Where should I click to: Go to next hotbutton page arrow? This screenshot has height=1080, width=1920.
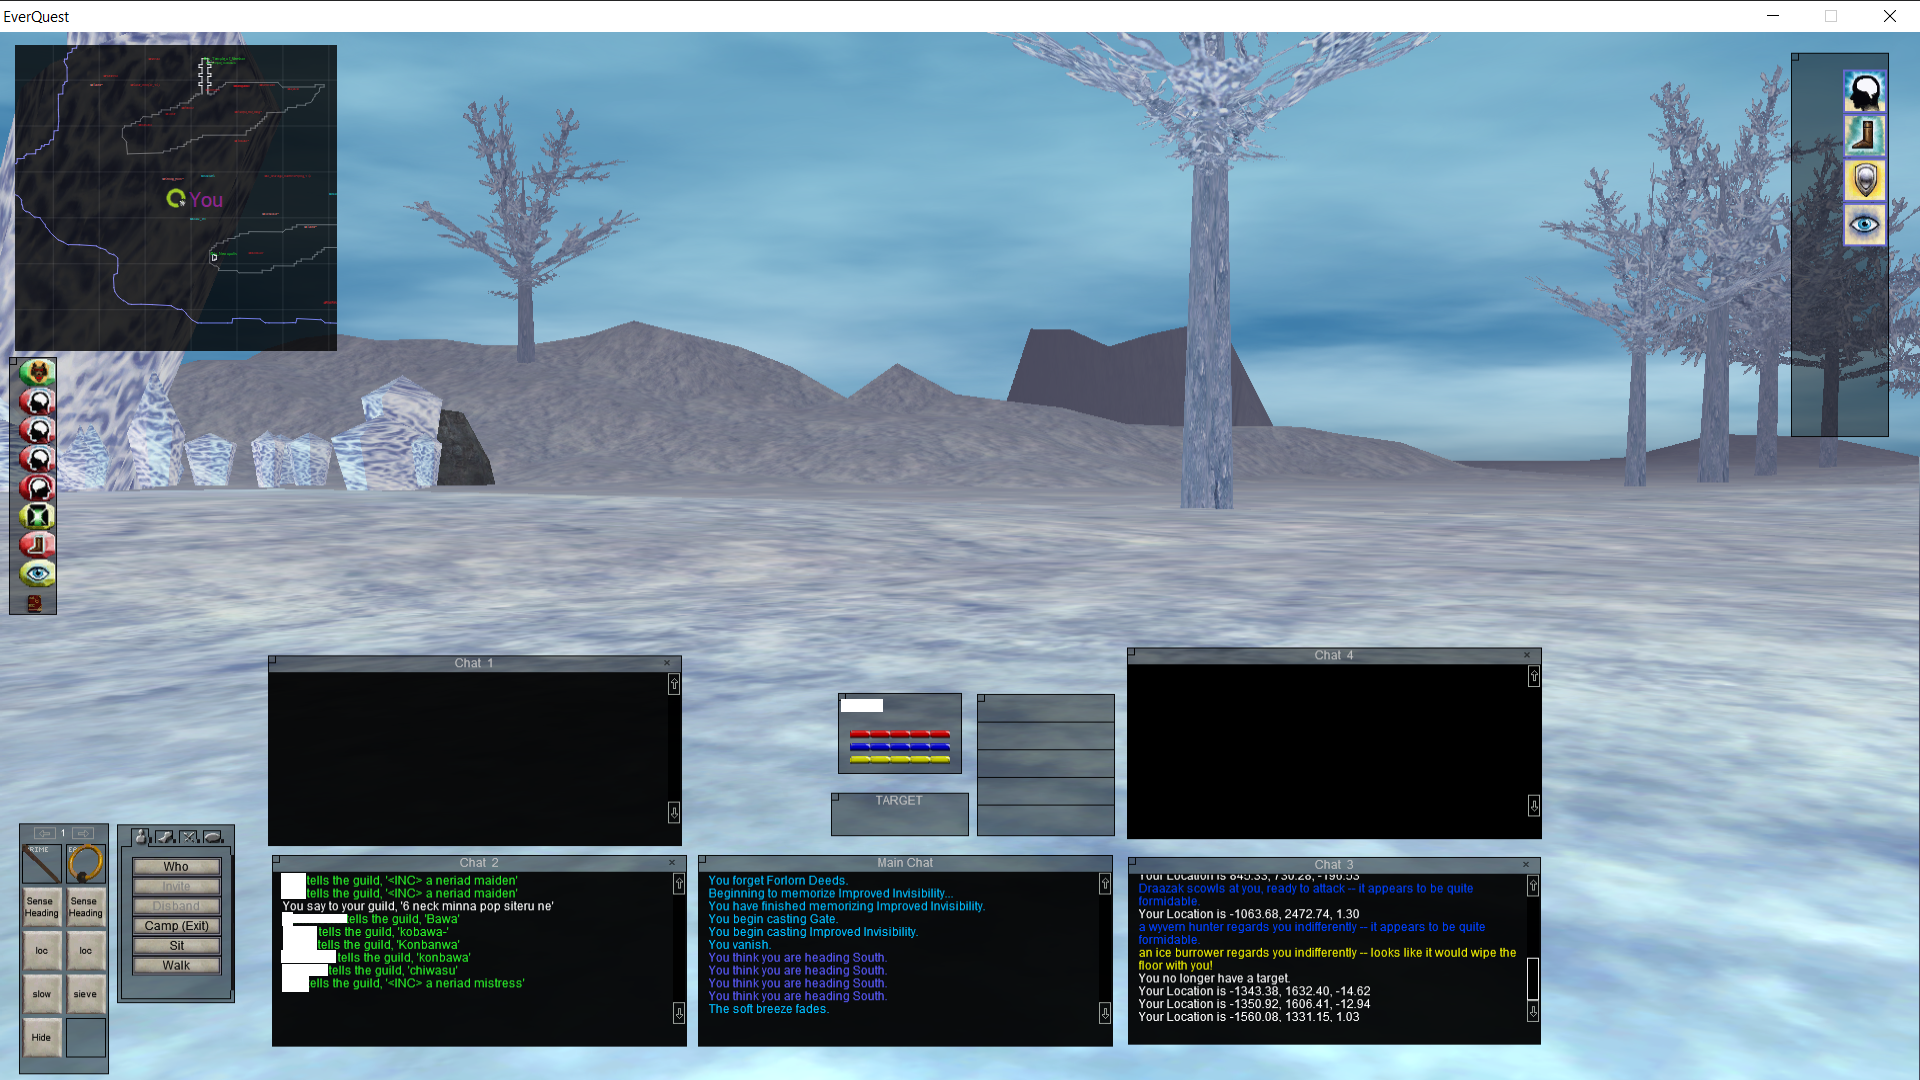[84, 833]
